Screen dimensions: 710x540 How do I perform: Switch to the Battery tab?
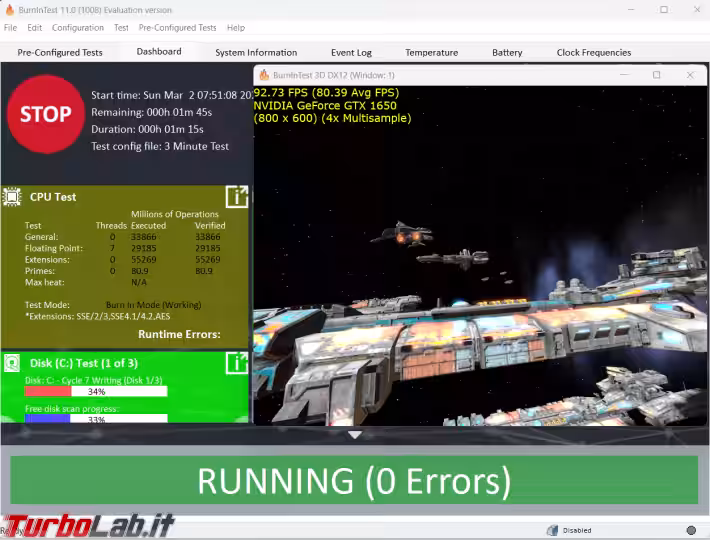[507, 53]
